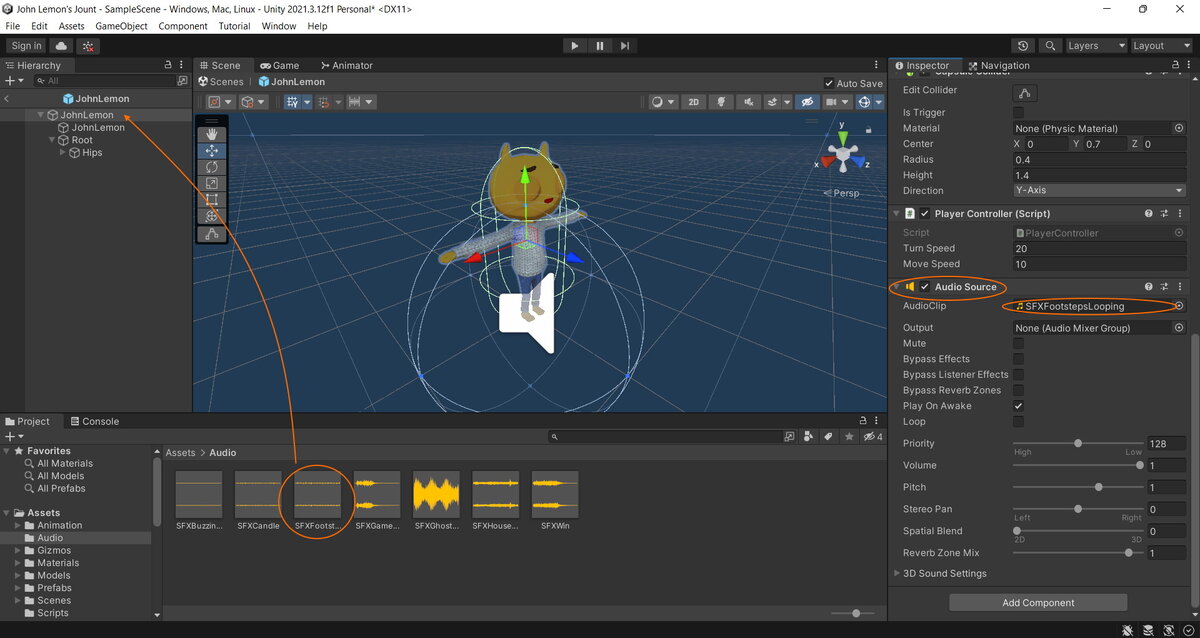Select the Move tool in Scene
This screenshot has height=638, width=1200.
coord(211,151)
